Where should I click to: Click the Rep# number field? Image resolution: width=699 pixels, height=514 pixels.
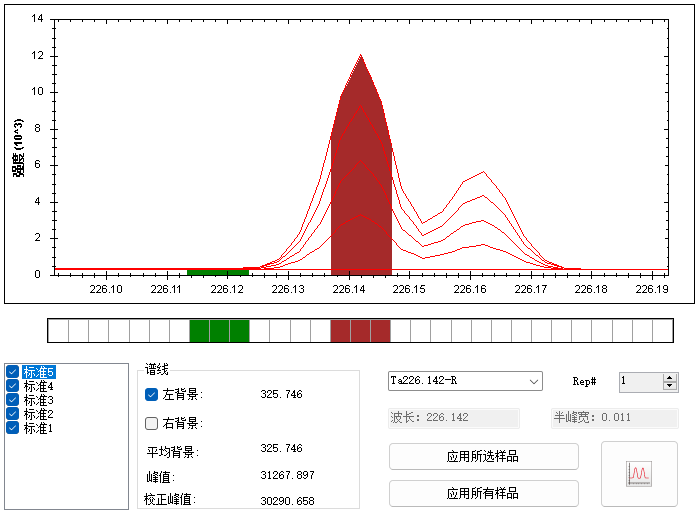pos(641,382)
